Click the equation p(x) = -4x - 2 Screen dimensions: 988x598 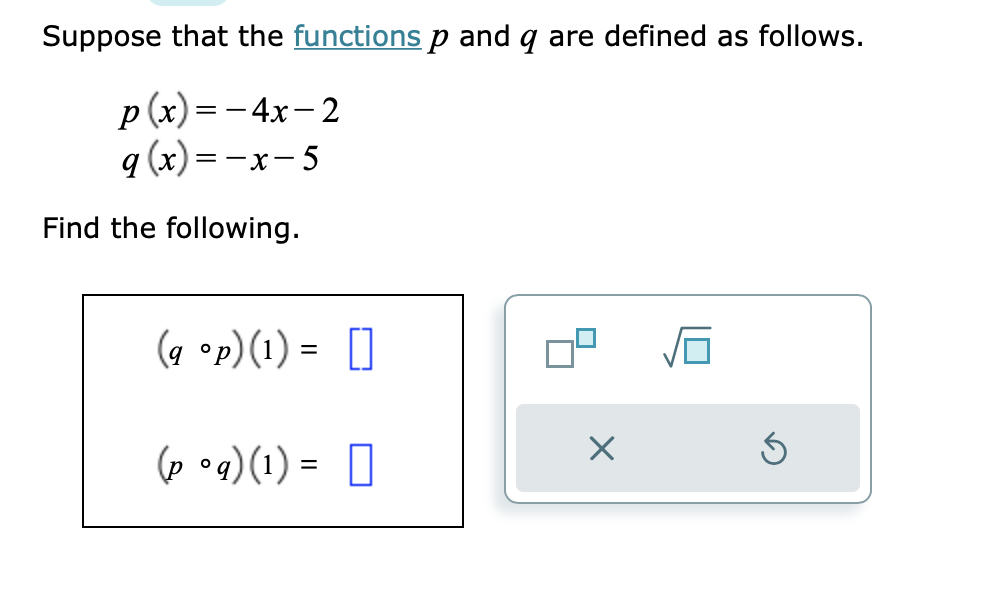click(x=228, y=110)
